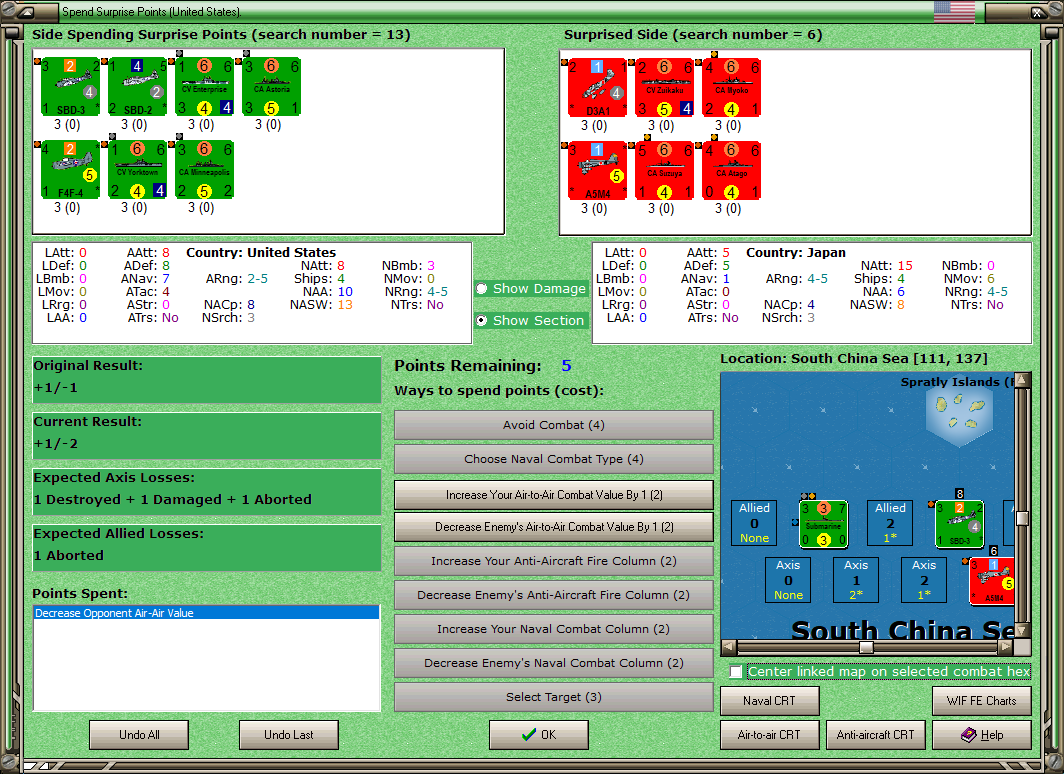Decrease enemy's naval combat column
This screenshot has height=774, width=1064.
tap(554, 663)
